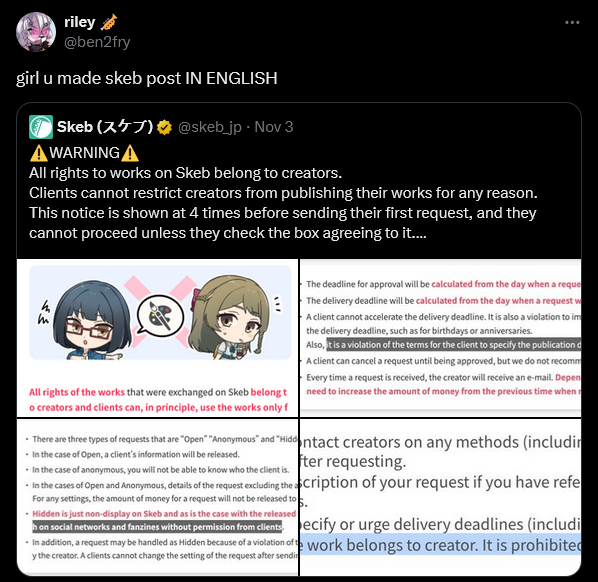598x582 pixels.
Task: Open the three-dot more options menu
Action: (572, 23)
